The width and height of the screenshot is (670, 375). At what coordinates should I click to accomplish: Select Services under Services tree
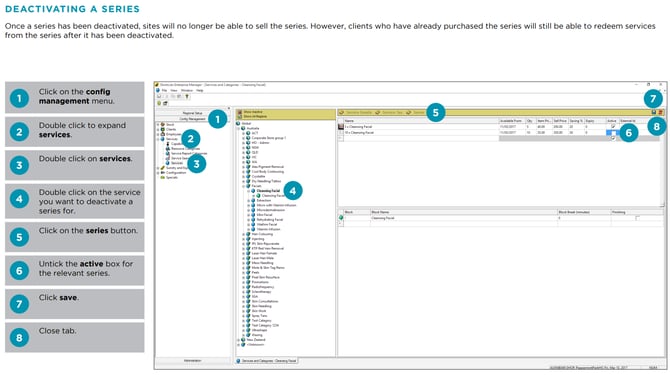tap(177, 163)
